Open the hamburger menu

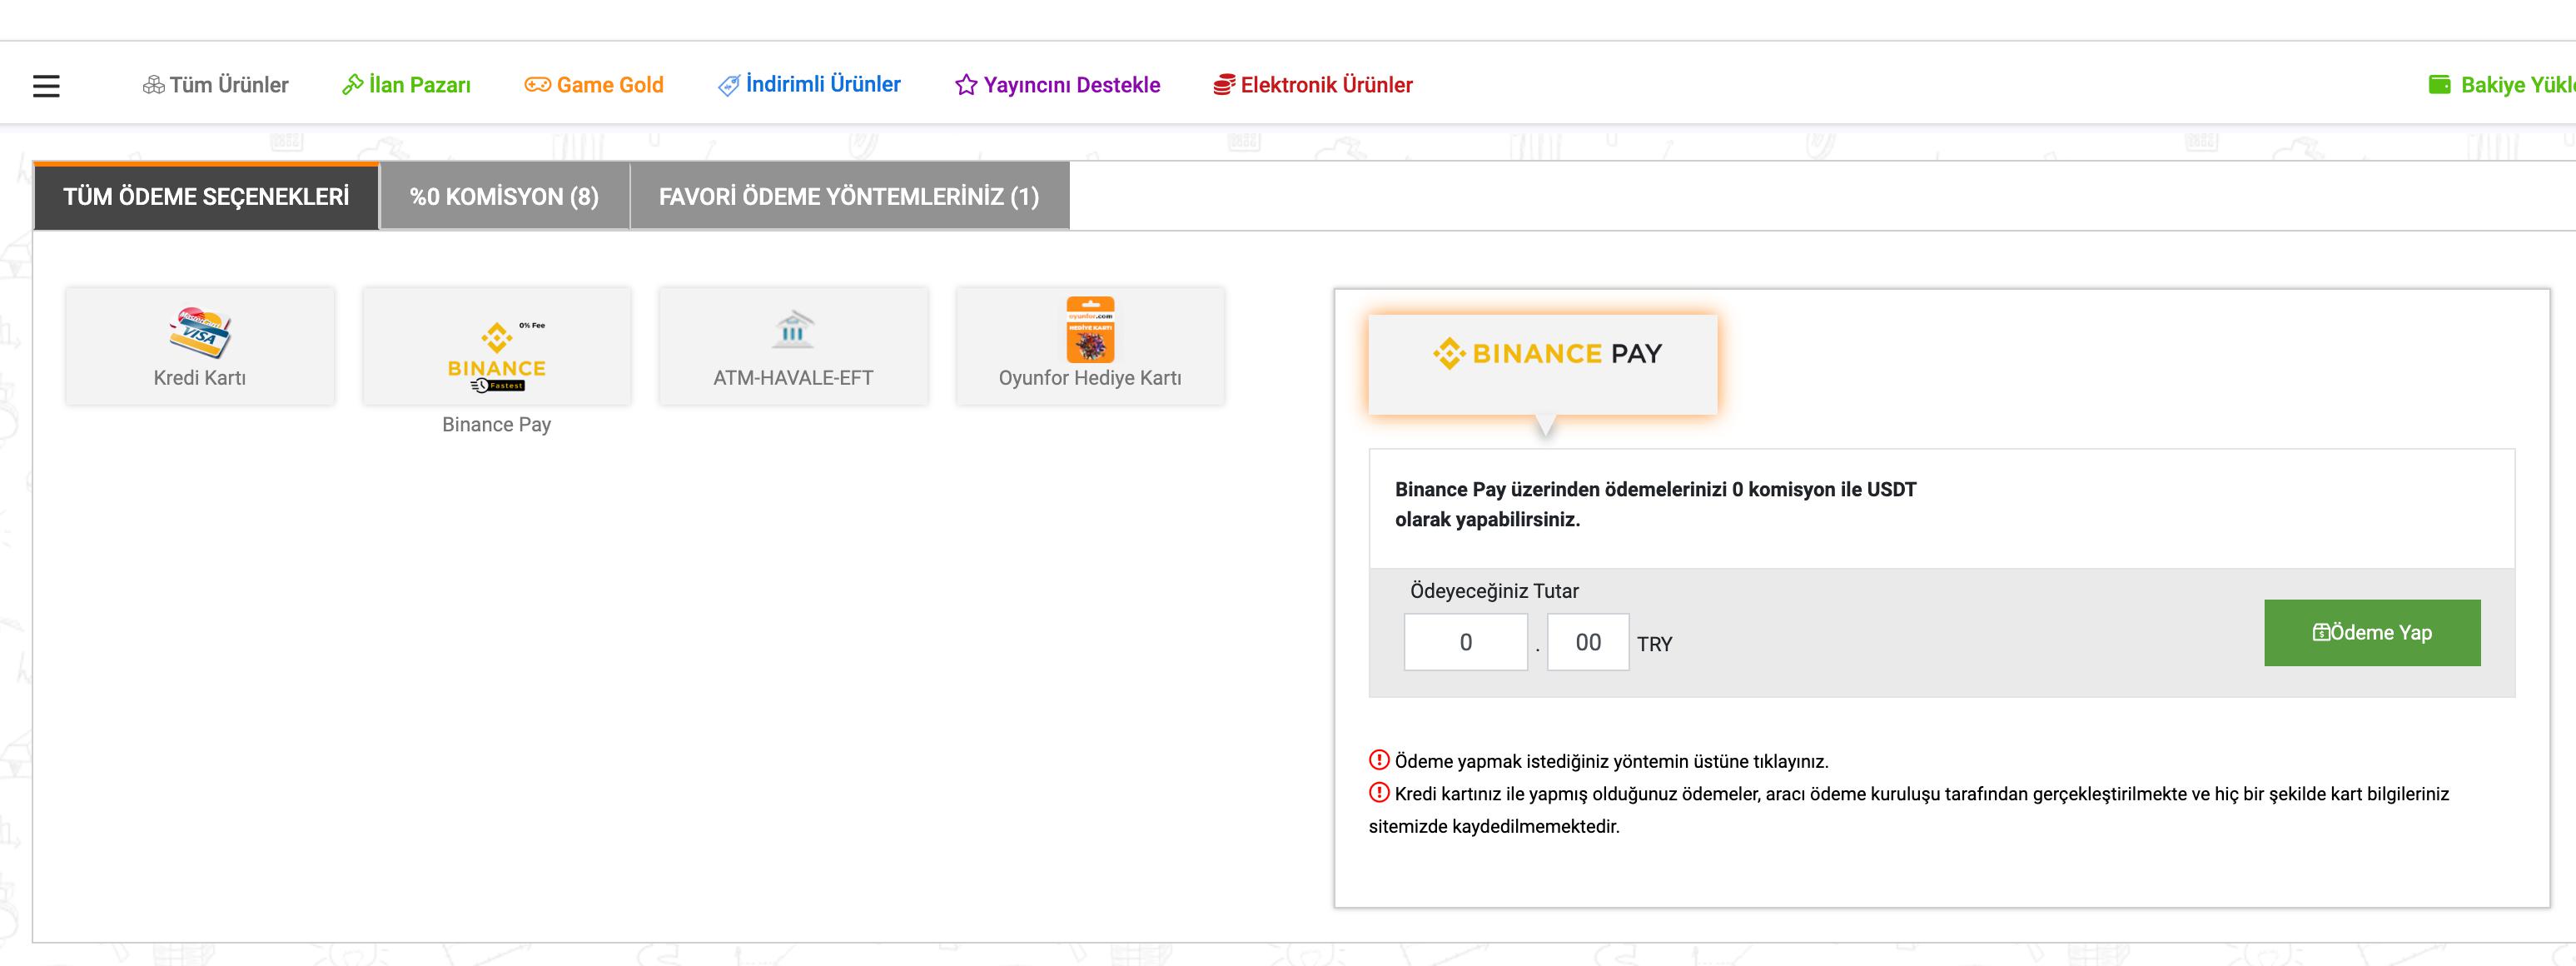pos(46,86)
